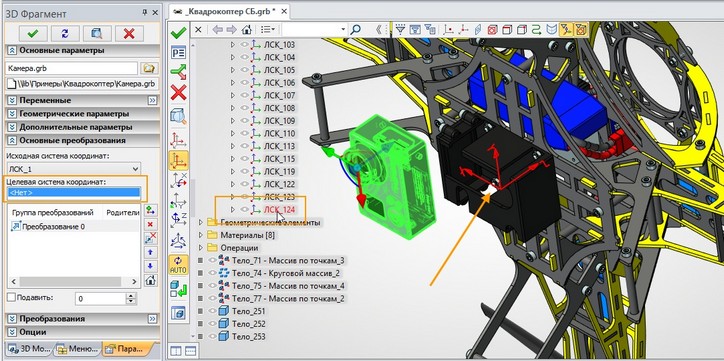The width and height of the screenshot is (724, 361).
Task: Expand the Материалы [8] folder
Action: point(201,235)
